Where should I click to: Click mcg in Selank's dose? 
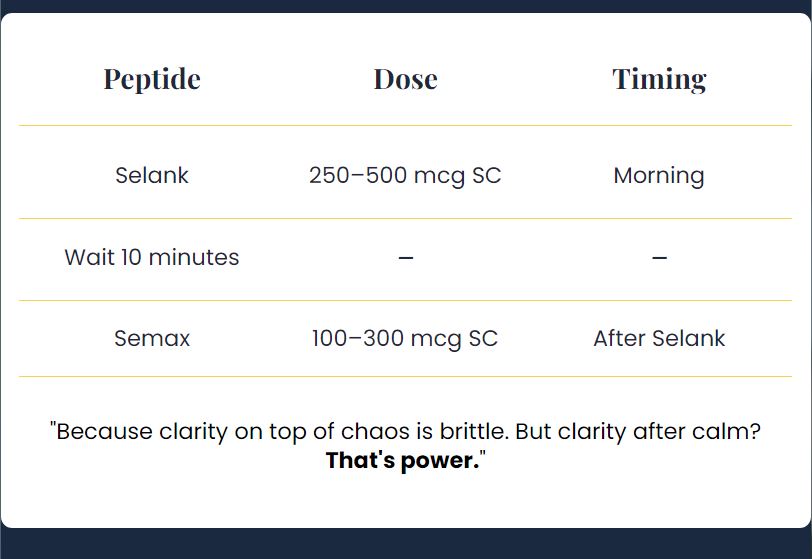(x=440, y=176)
